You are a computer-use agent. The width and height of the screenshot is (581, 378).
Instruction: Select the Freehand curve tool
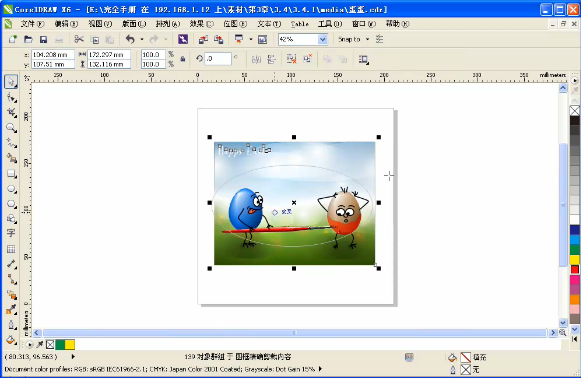(x=11, y=143)
